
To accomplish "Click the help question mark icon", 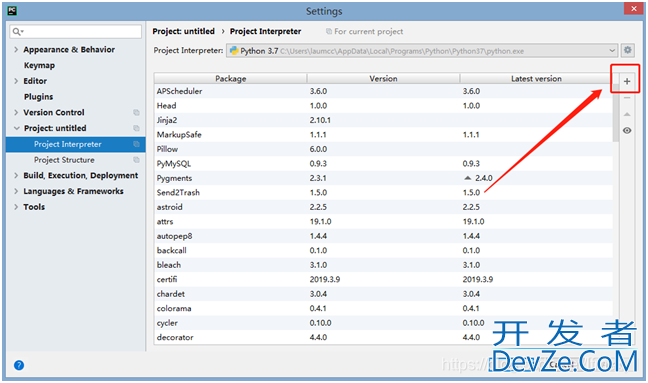I will click(x=19, y=365).
